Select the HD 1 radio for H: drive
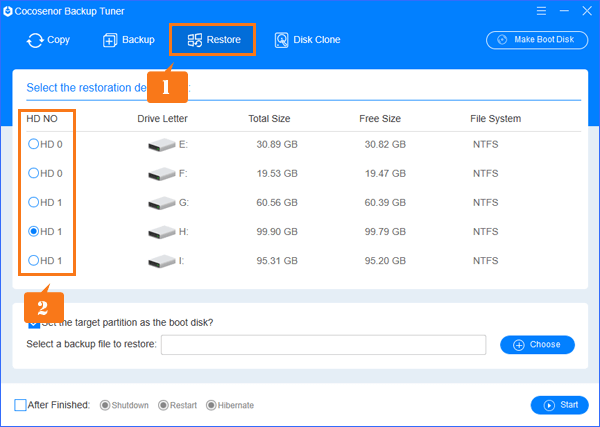The height and width of the screenshot is (427, 600). click(x=34, y=231)
